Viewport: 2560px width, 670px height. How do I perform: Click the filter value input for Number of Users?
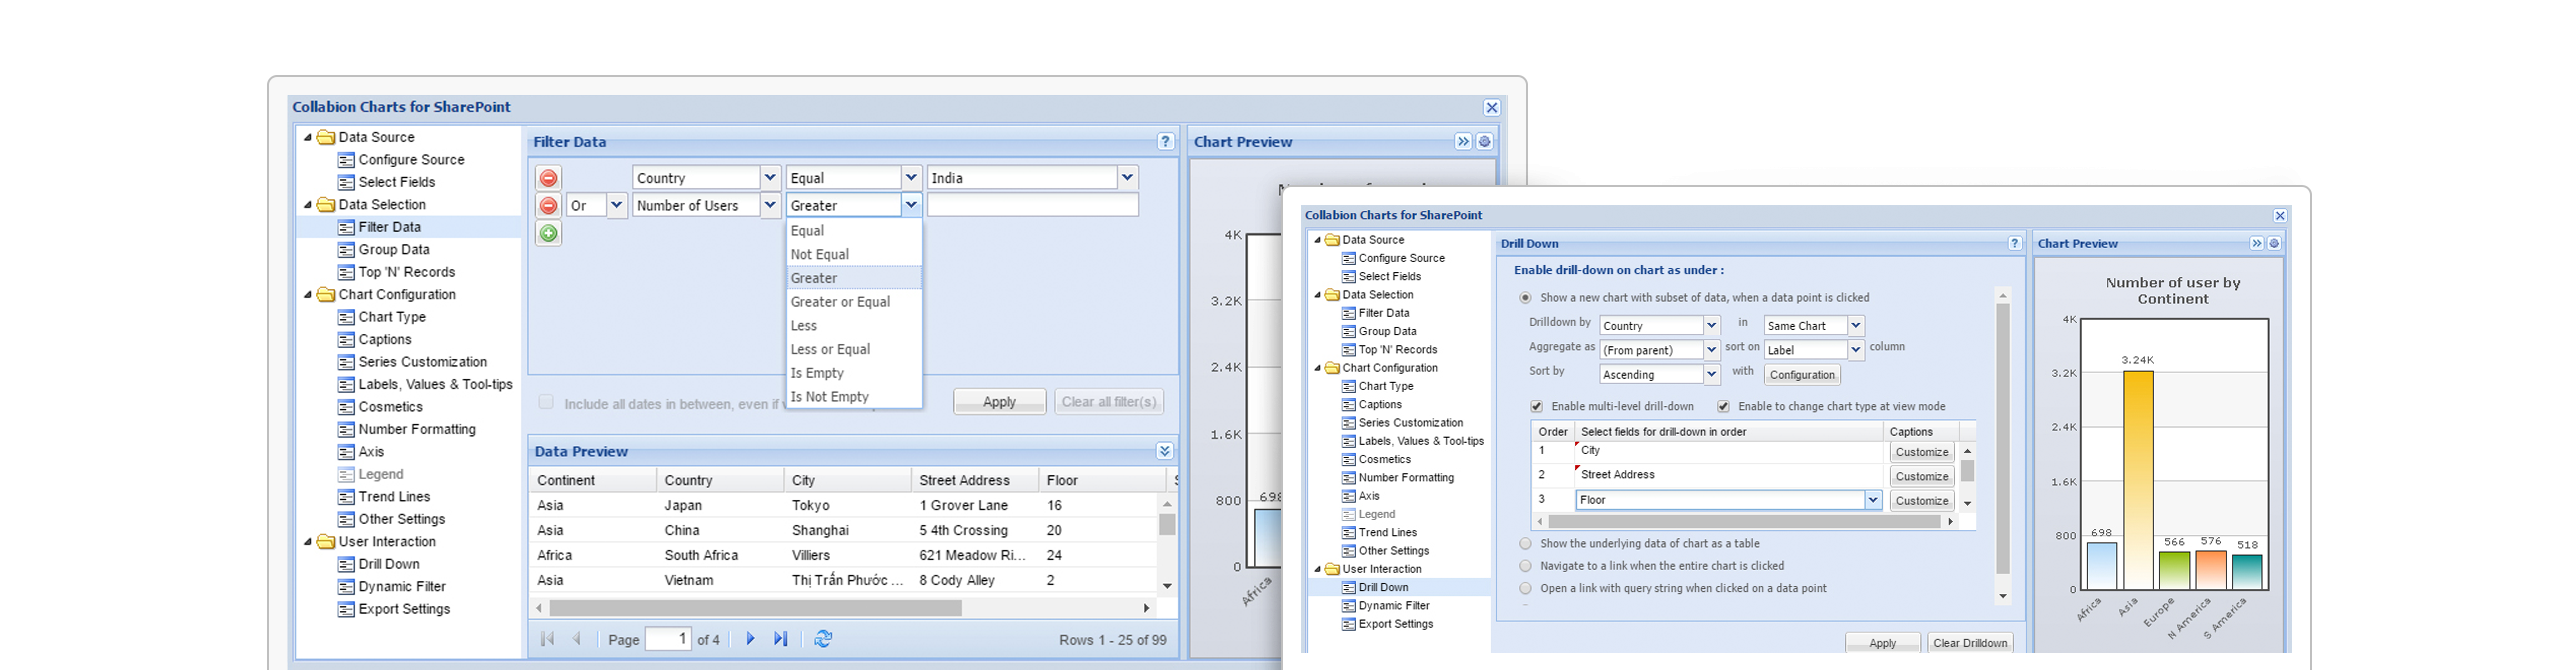pos(1032,206)
